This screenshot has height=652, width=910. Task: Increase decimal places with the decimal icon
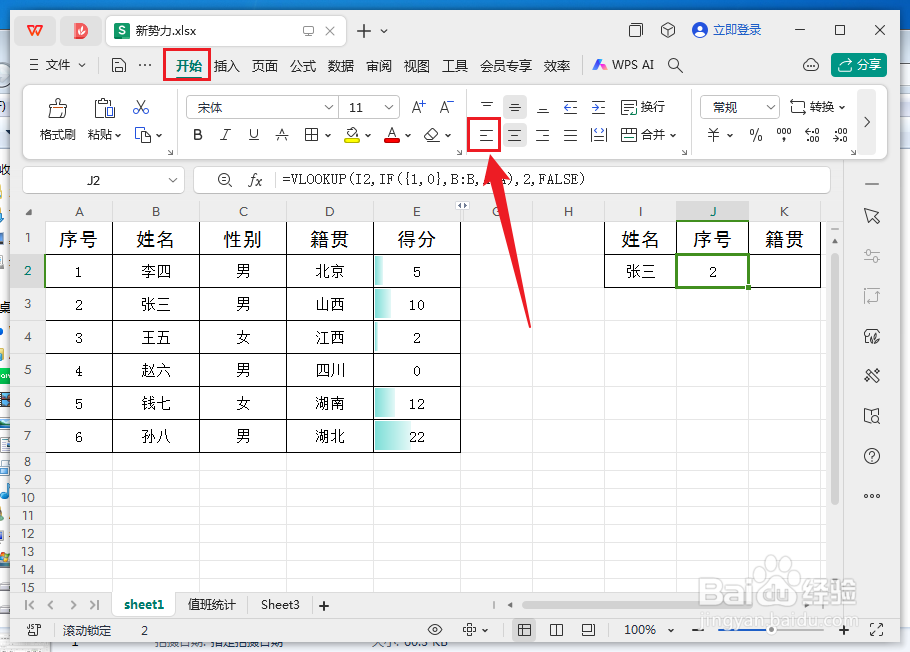[810, 134]
